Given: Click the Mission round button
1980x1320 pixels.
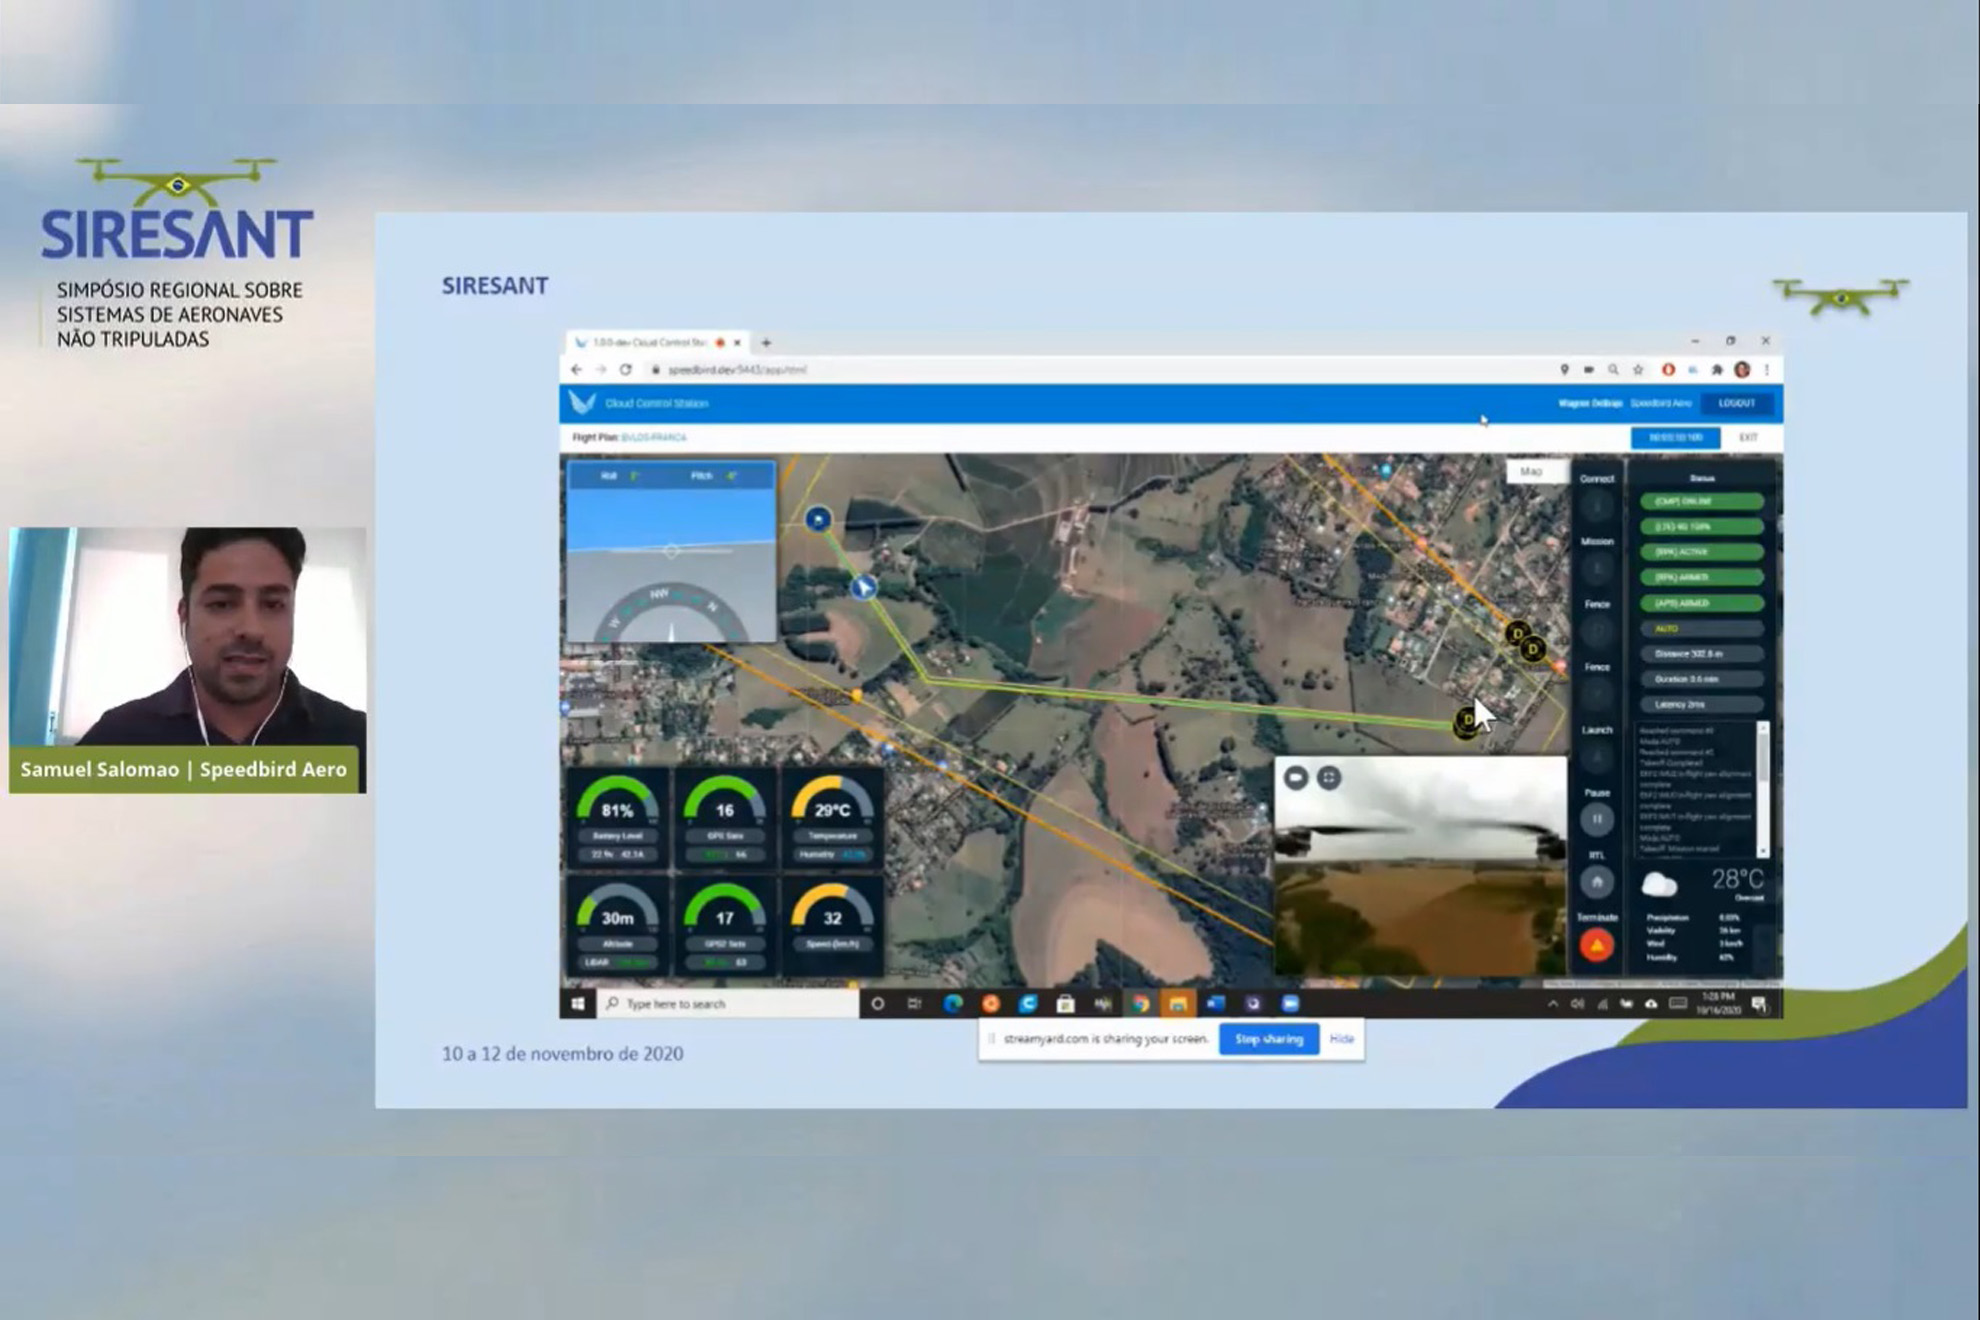Looking at the screenshot, I should pyautogui.click(x=1597, y=569).
